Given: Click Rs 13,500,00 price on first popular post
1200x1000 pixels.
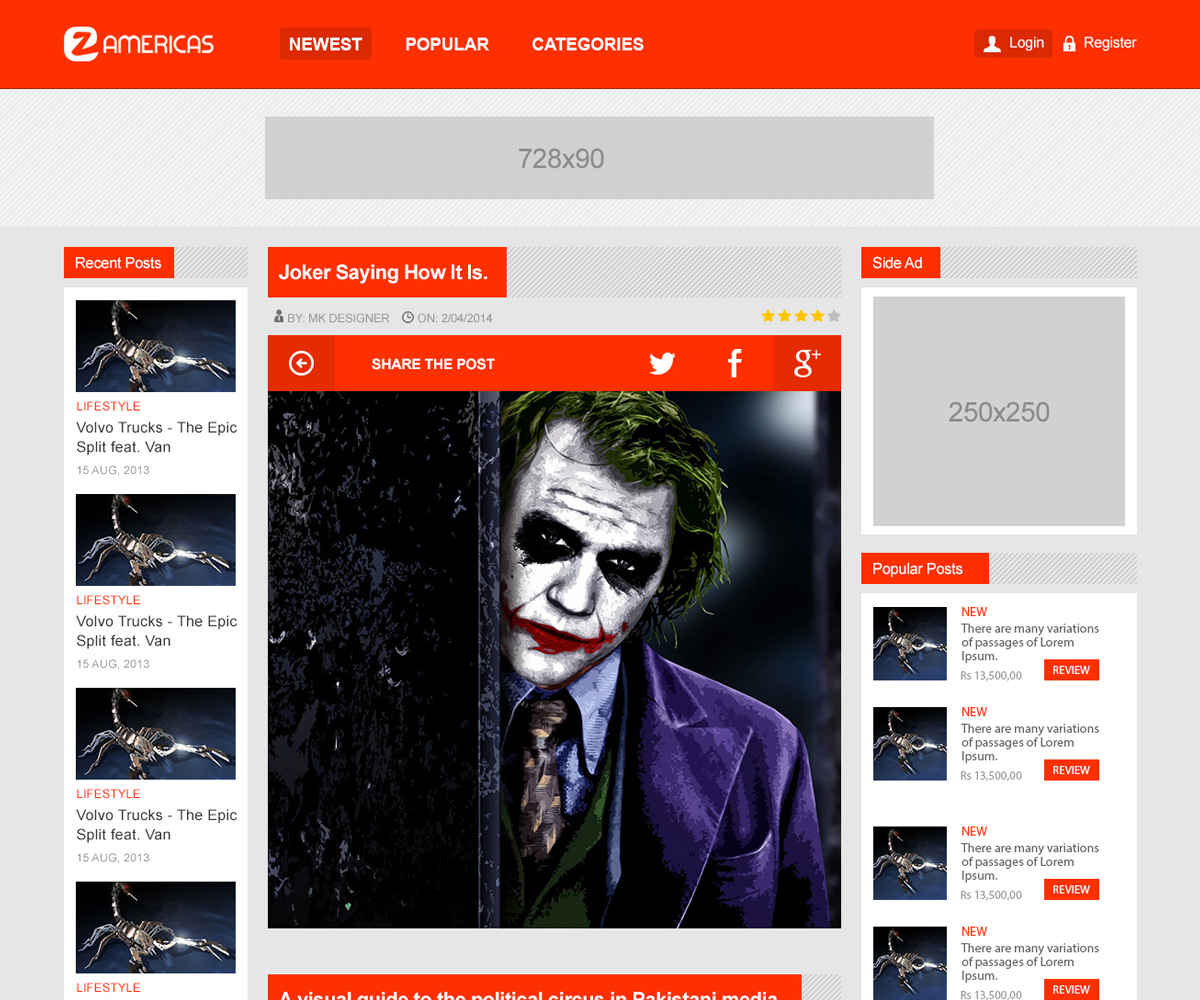Looking at the screenshot, I should click(x=991, y=675).
